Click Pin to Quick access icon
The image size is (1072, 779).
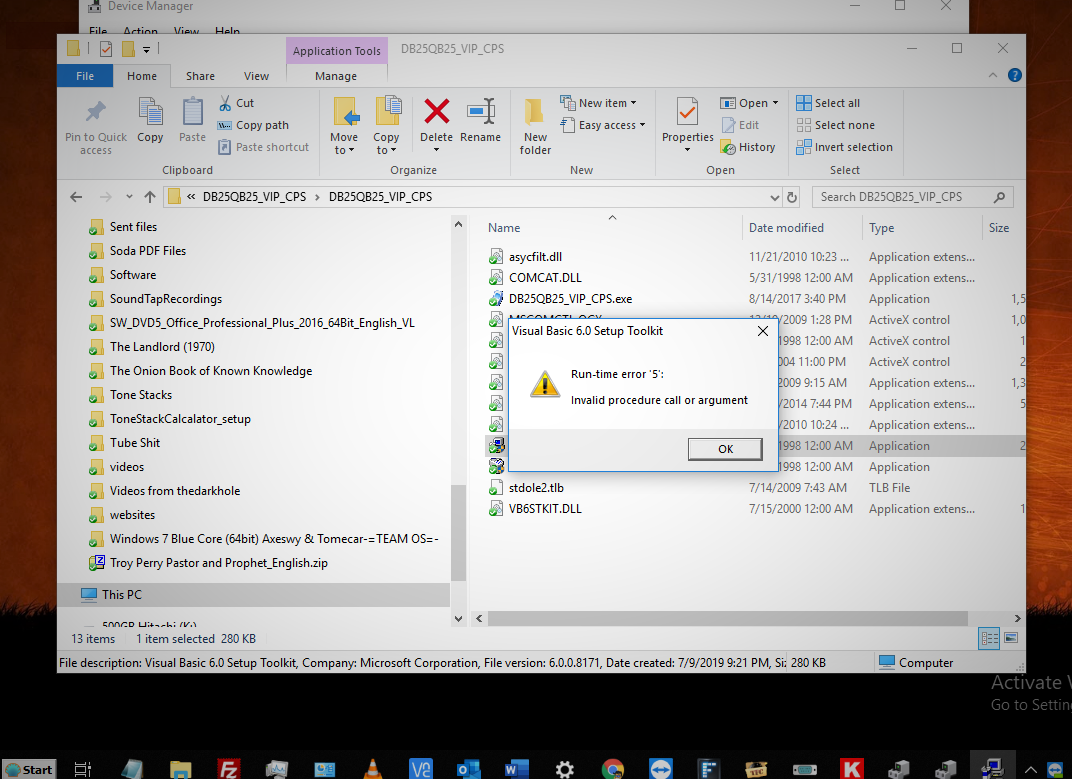(x=95, y=111)
